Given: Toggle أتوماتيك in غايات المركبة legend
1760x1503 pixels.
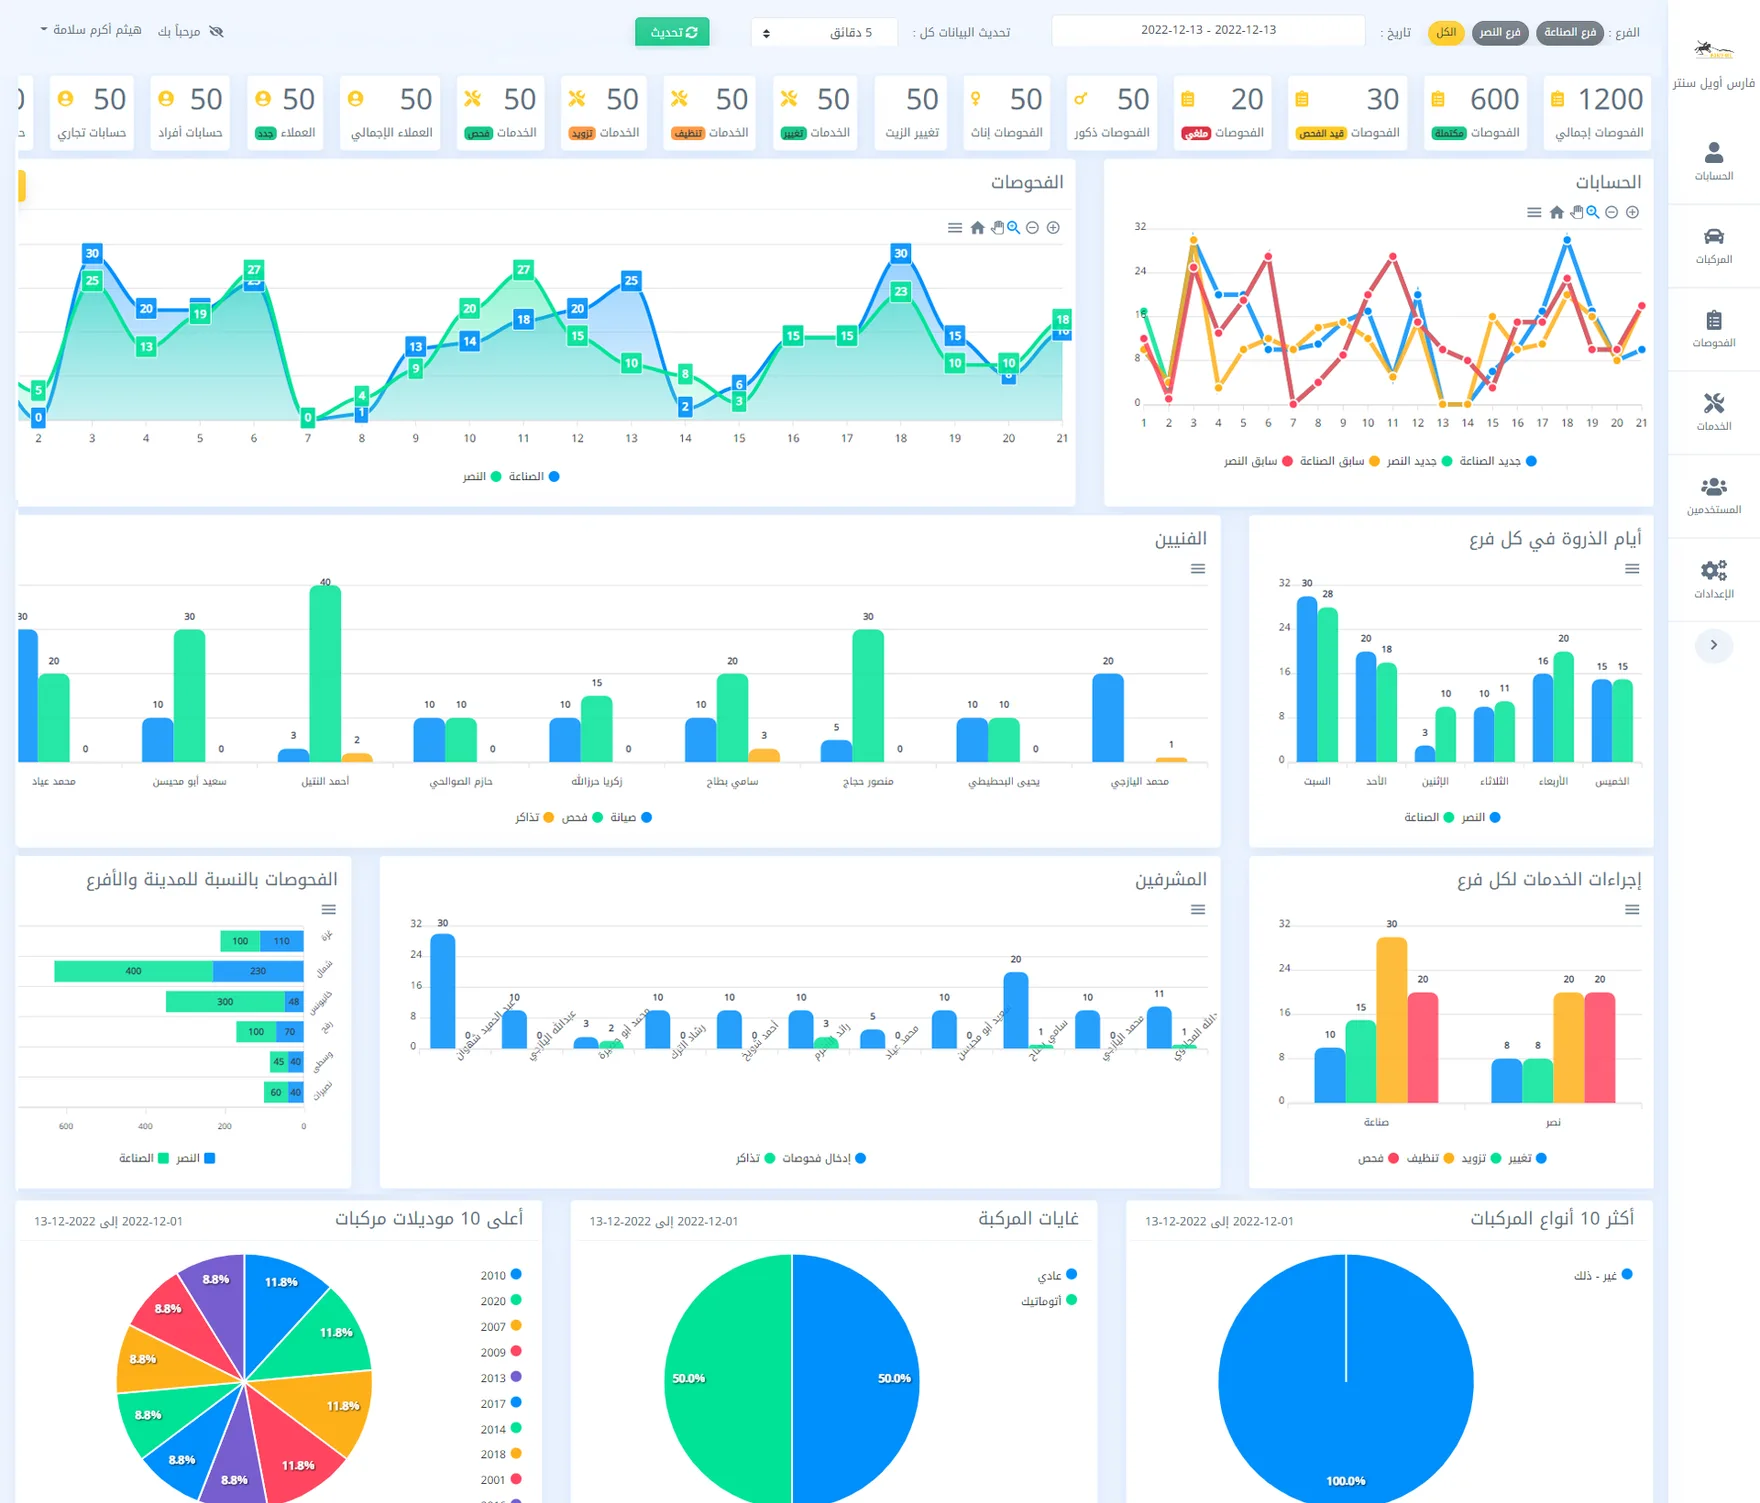Looking at the screenshot, I should 1048,1301.
